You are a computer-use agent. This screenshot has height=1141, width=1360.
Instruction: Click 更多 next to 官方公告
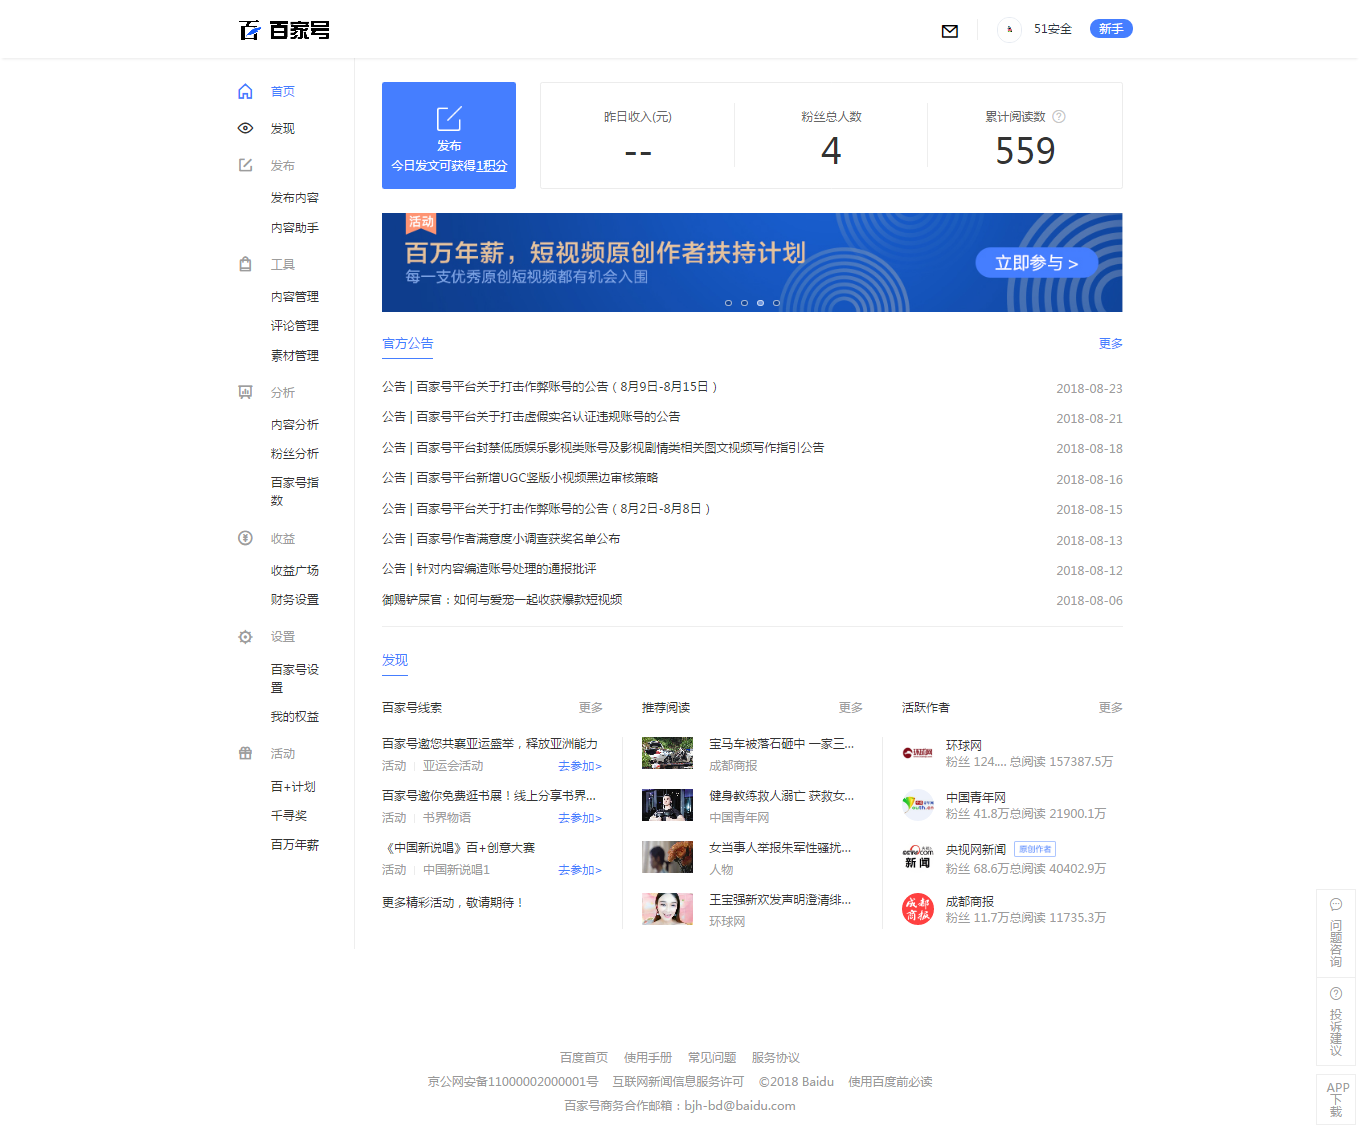(1111, 343)
